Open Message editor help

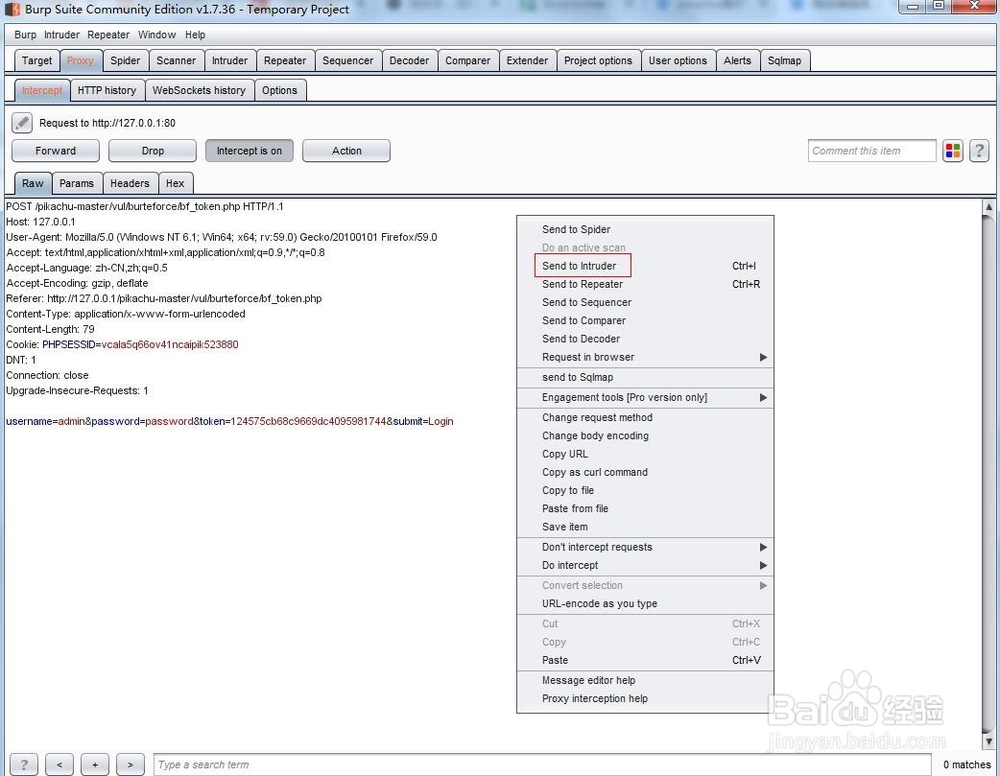645,680
